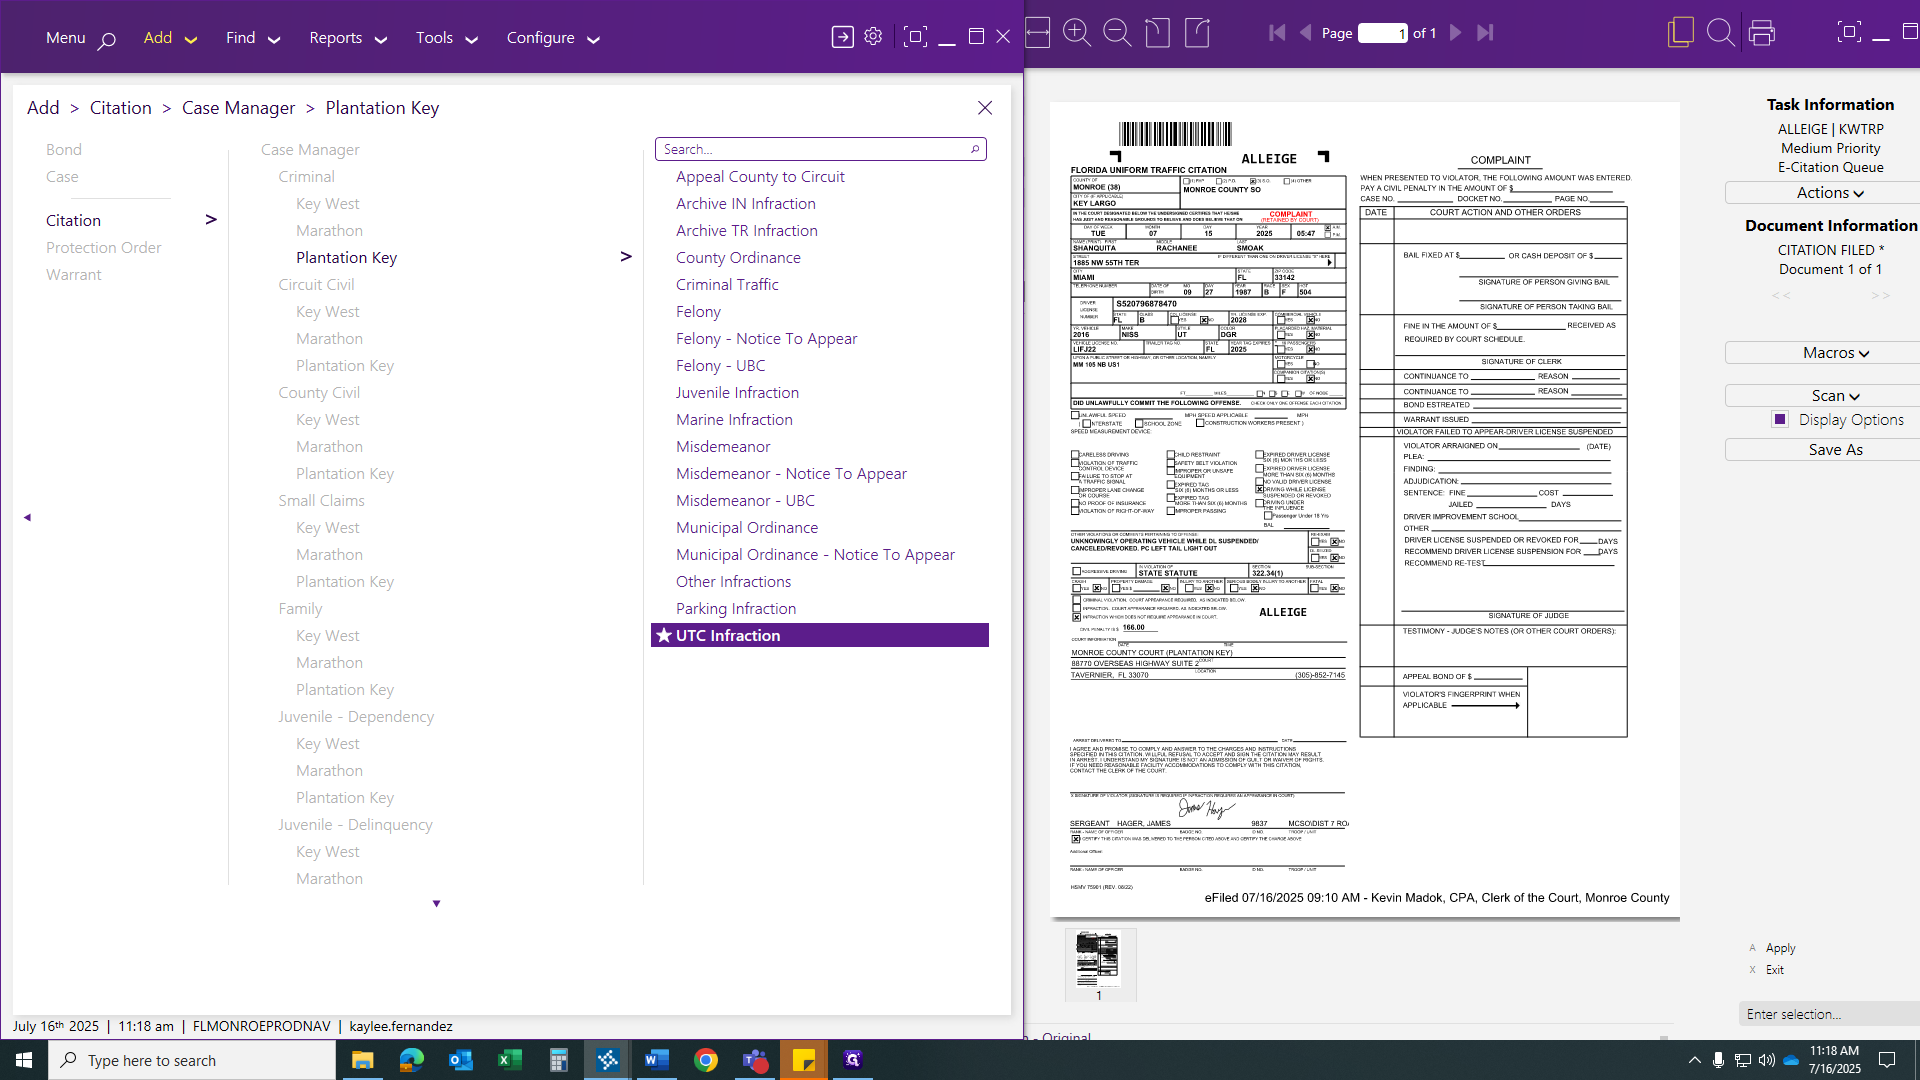The height and width of the screenshot is (1080, 1920).
Task: Zoom out on the citation document
Action: pyautogui.click(x=1118, y=33)
